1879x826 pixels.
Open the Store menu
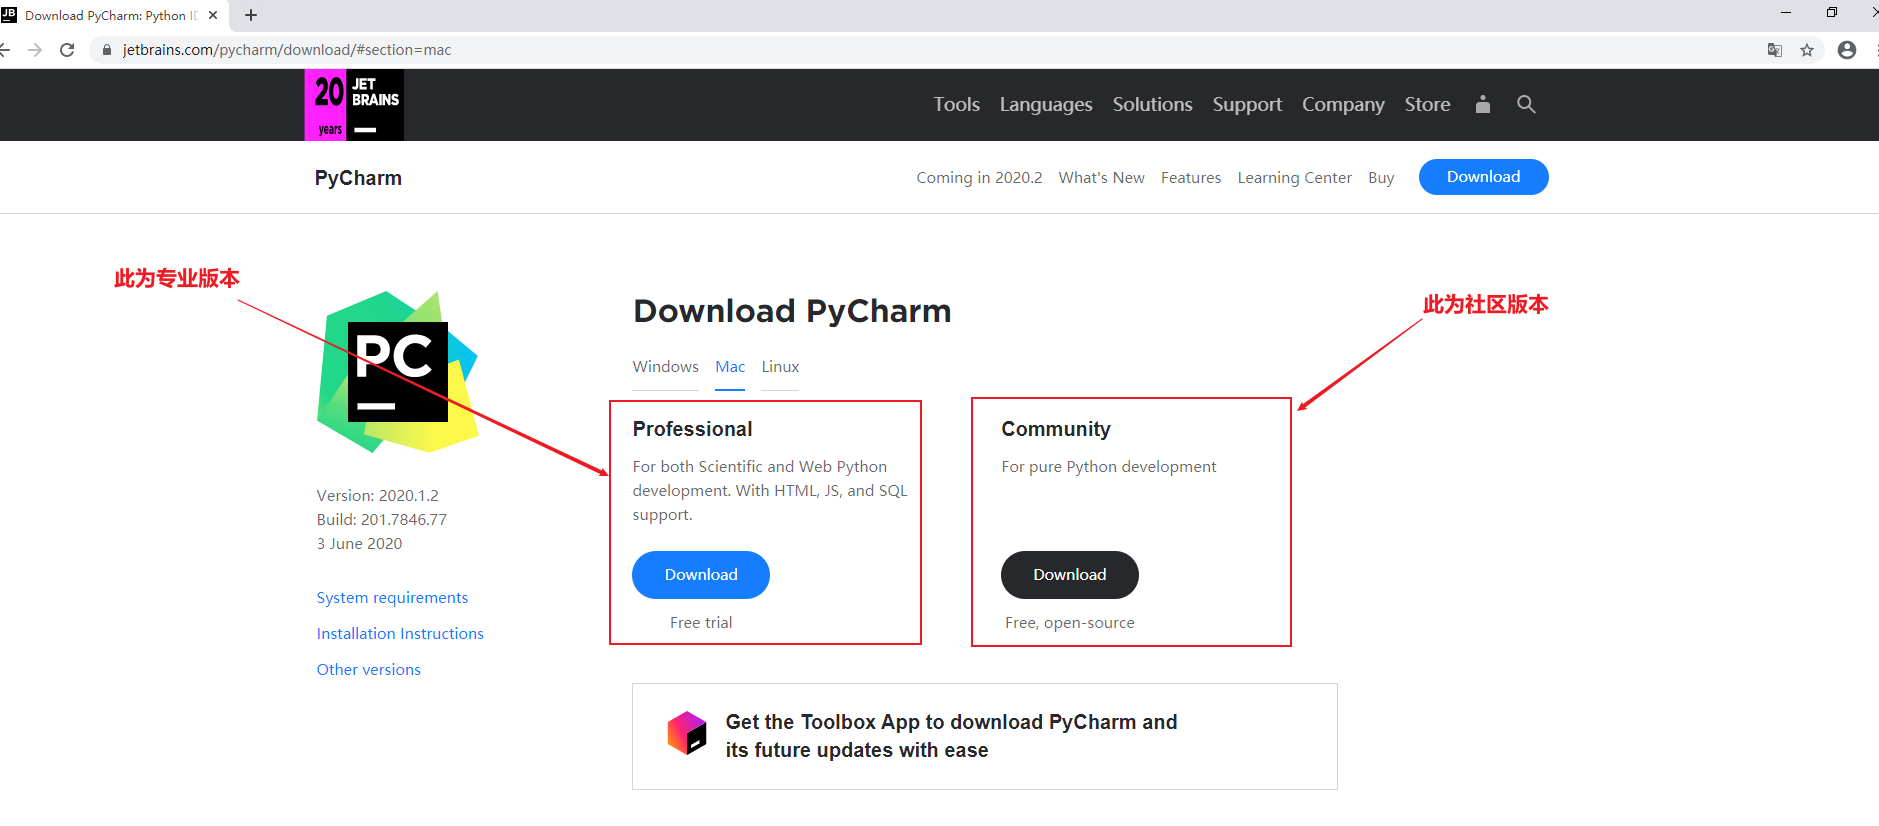[x=1427, y=104]
